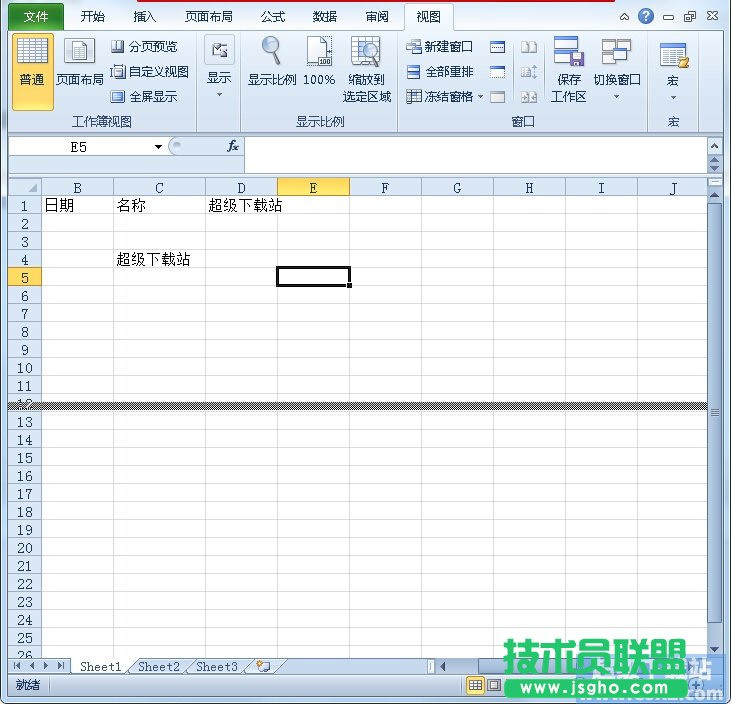Image resolution: width=731 pixels, height=704 pixels.
Task: Click the Insert Worksheet icon
Action: pos(263,667)
